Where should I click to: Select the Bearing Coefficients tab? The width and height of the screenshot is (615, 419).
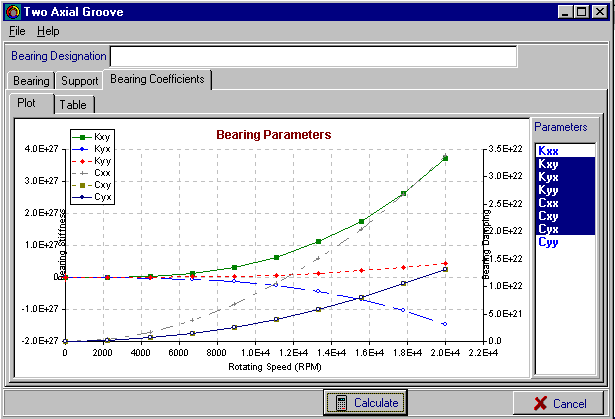point(157,79)
